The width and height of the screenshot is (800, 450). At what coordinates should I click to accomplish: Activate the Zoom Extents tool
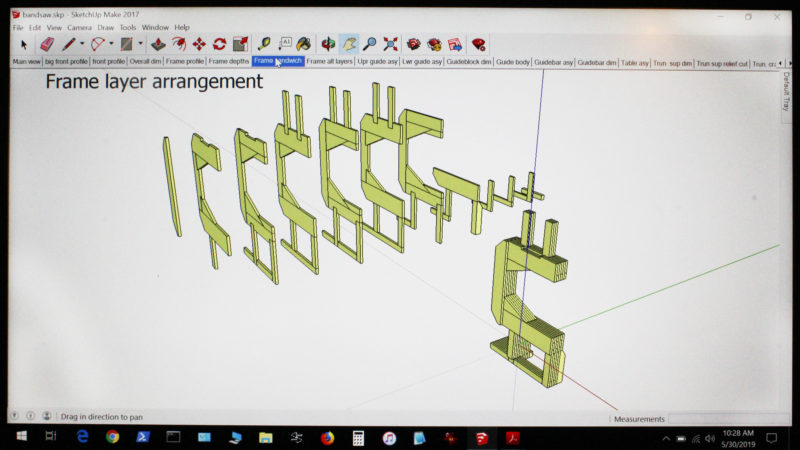coord(390,45)
